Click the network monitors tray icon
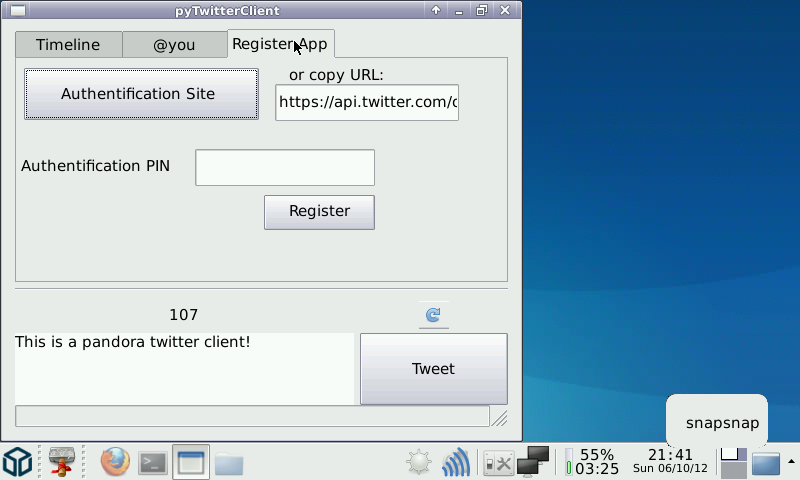Image resolution: width=800 pixels, height=480 pixels. (535, 461)
